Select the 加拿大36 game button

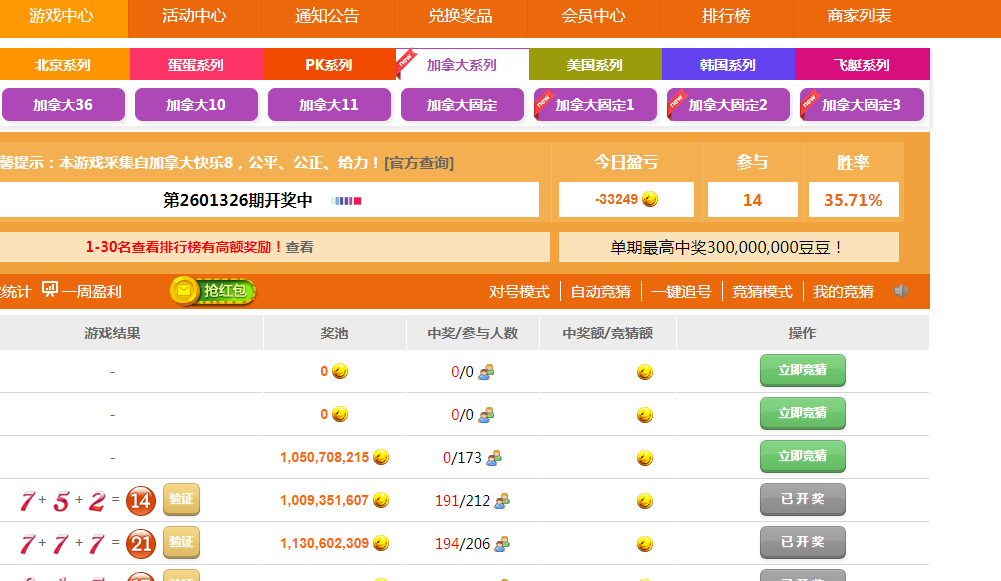pyautogui.click(x=63, y=104)
